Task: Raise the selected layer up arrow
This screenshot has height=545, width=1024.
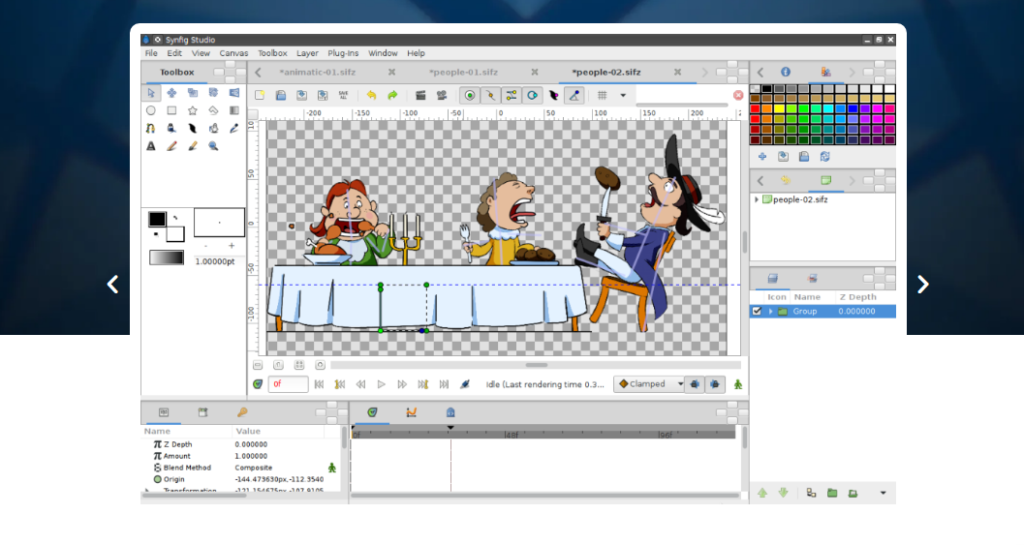Action: (762, 493)
